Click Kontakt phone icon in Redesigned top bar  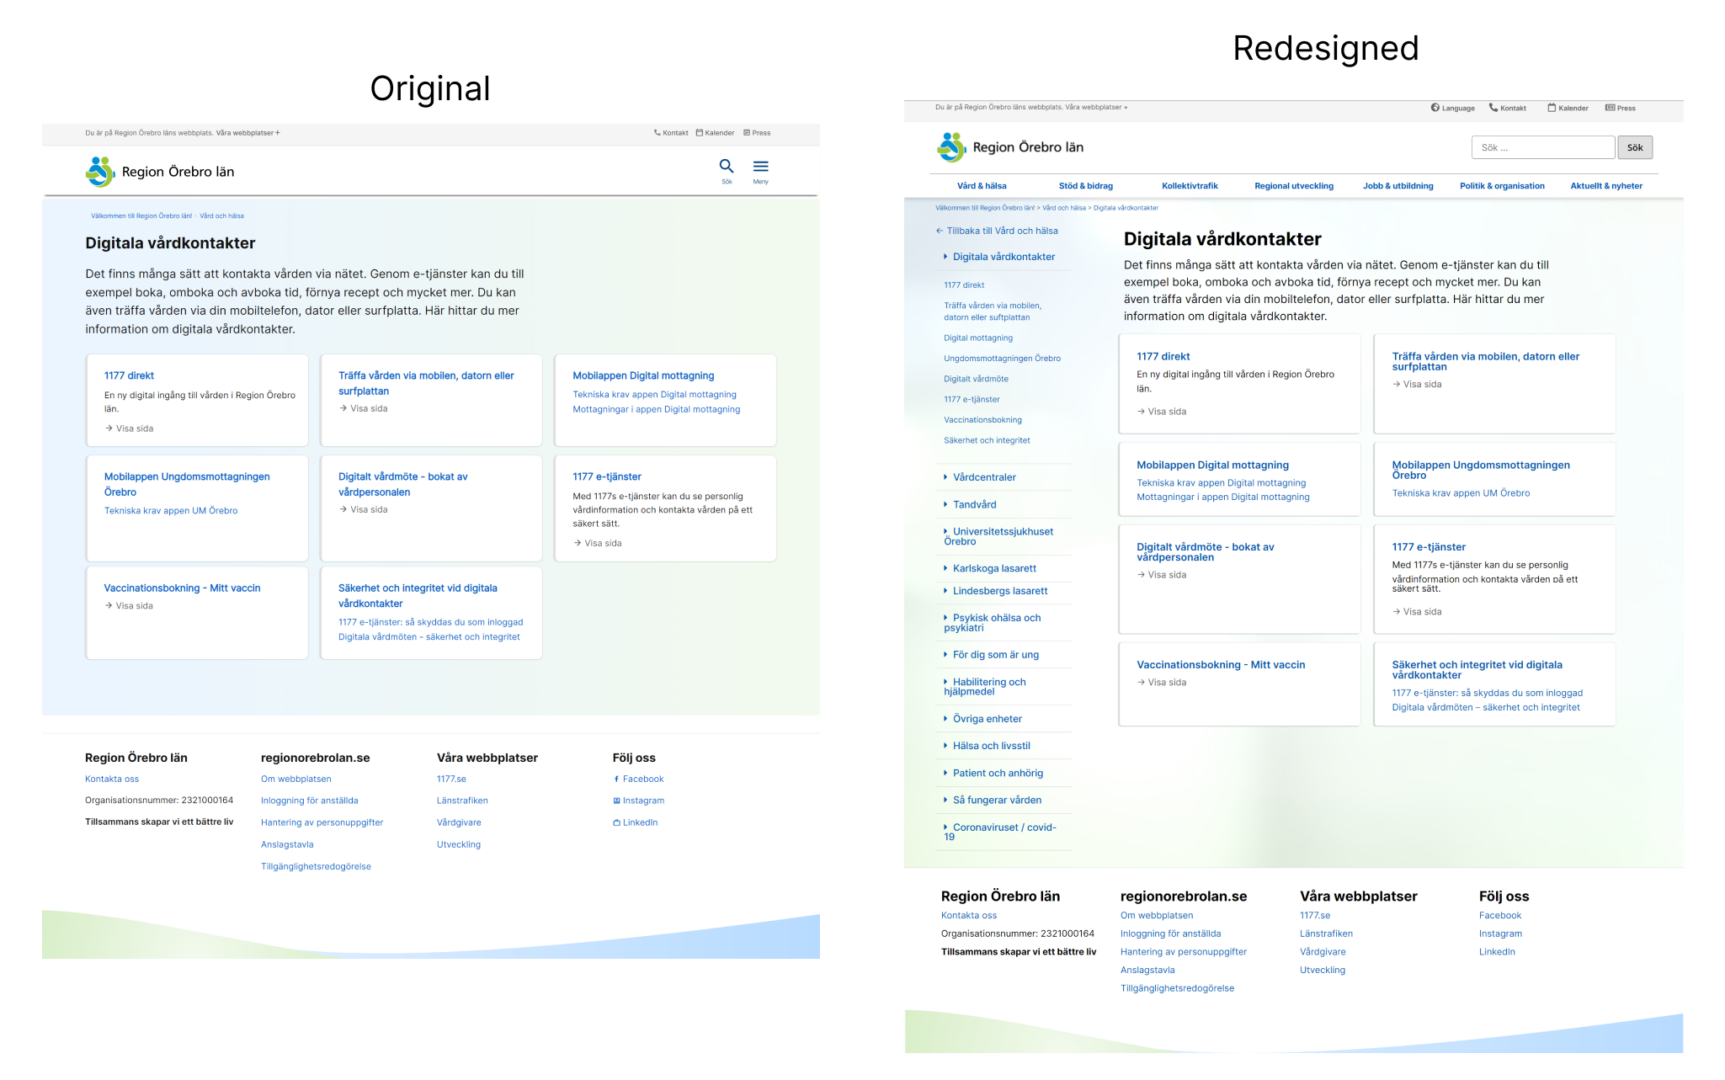[1493, 108]
